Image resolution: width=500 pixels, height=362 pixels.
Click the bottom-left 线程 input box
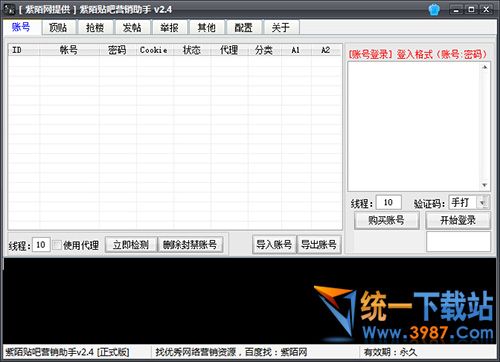coord(41,245)
